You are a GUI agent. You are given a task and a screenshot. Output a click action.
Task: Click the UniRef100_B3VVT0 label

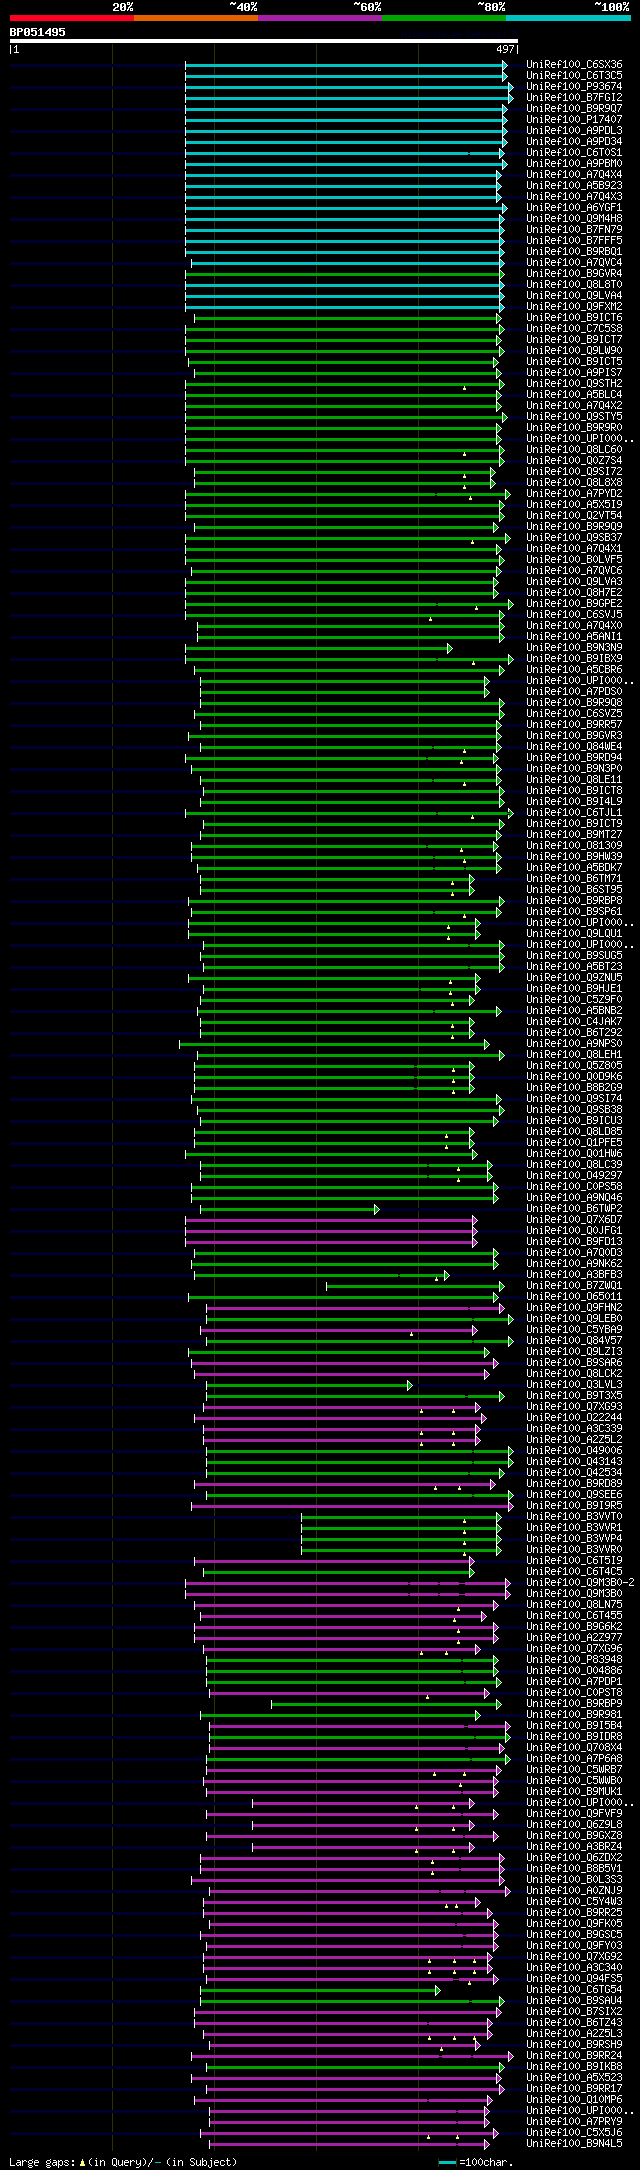click(x=574, y=1517)
